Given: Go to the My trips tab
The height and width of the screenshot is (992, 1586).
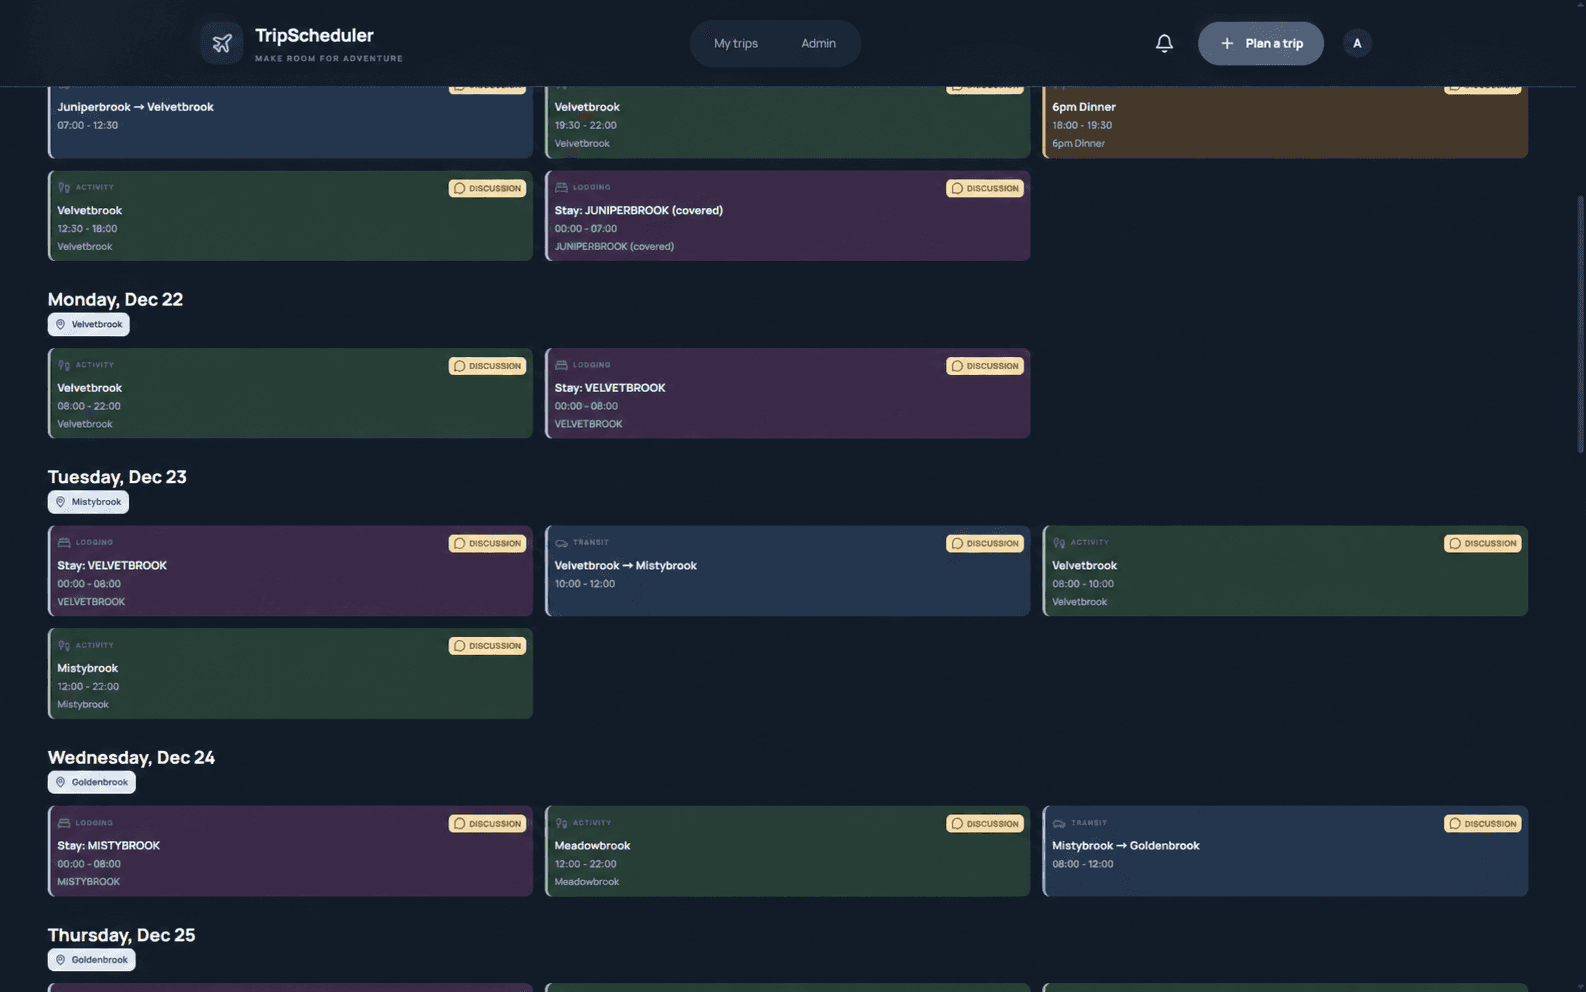Looking at the screenshot, I should [736, 43].
